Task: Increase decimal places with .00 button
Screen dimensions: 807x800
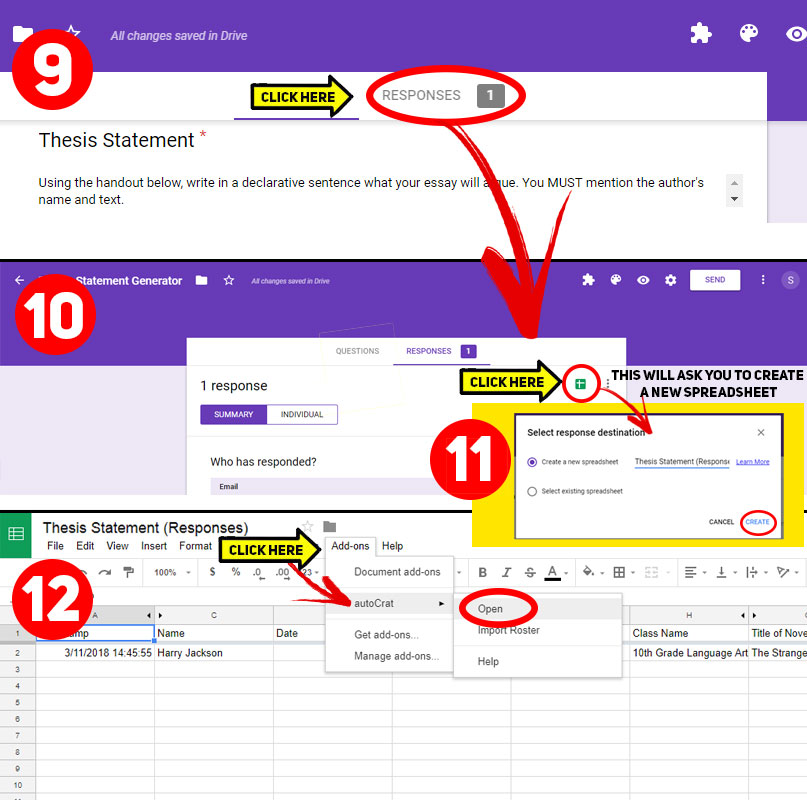Action: click(x=282, y=573)
